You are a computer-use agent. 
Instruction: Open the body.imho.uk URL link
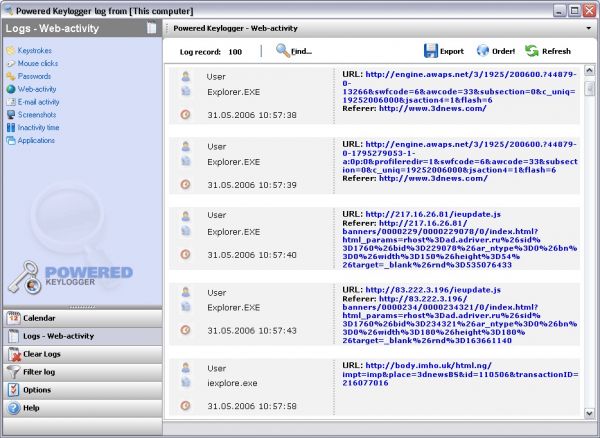click(x=460, y=374)
